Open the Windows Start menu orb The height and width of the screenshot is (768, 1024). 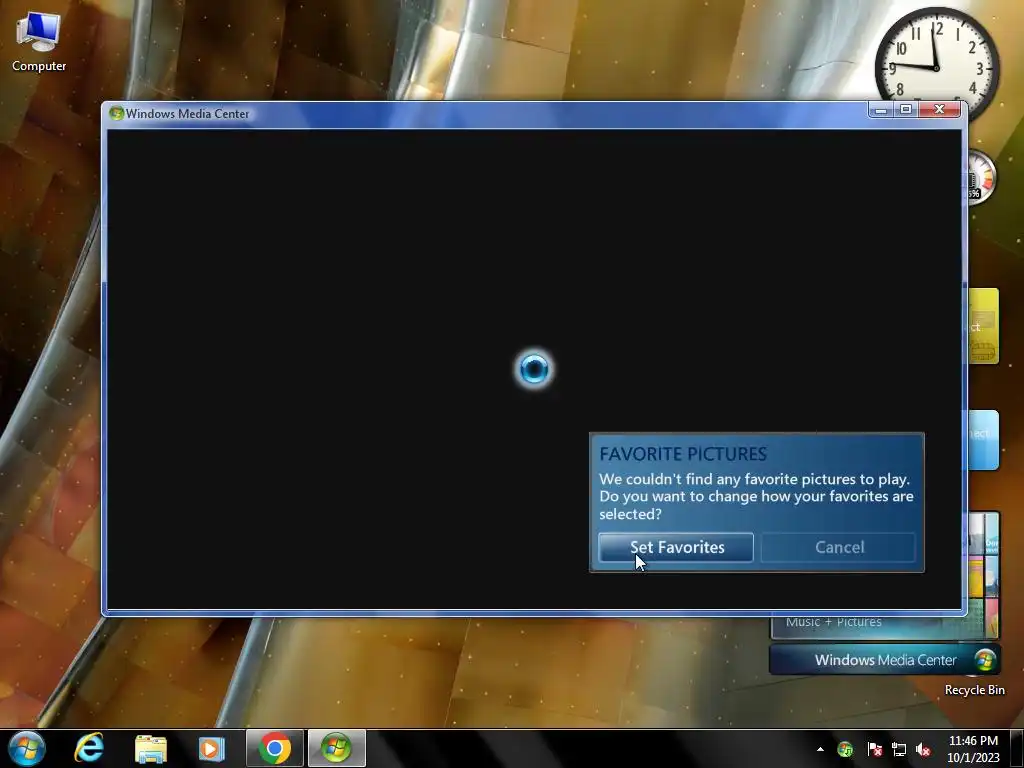point(27,748)
